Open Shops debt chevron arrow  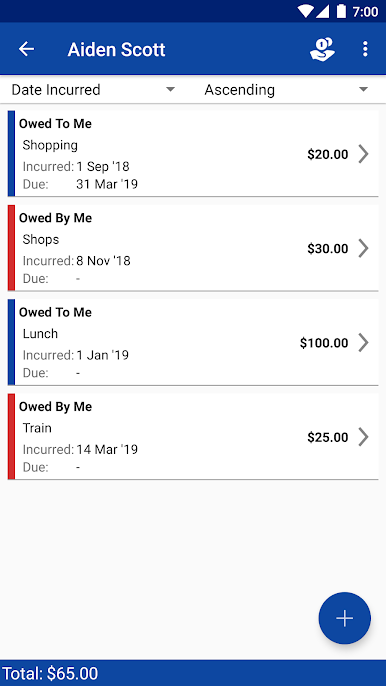pyautogui.click(x=363, y=248)
